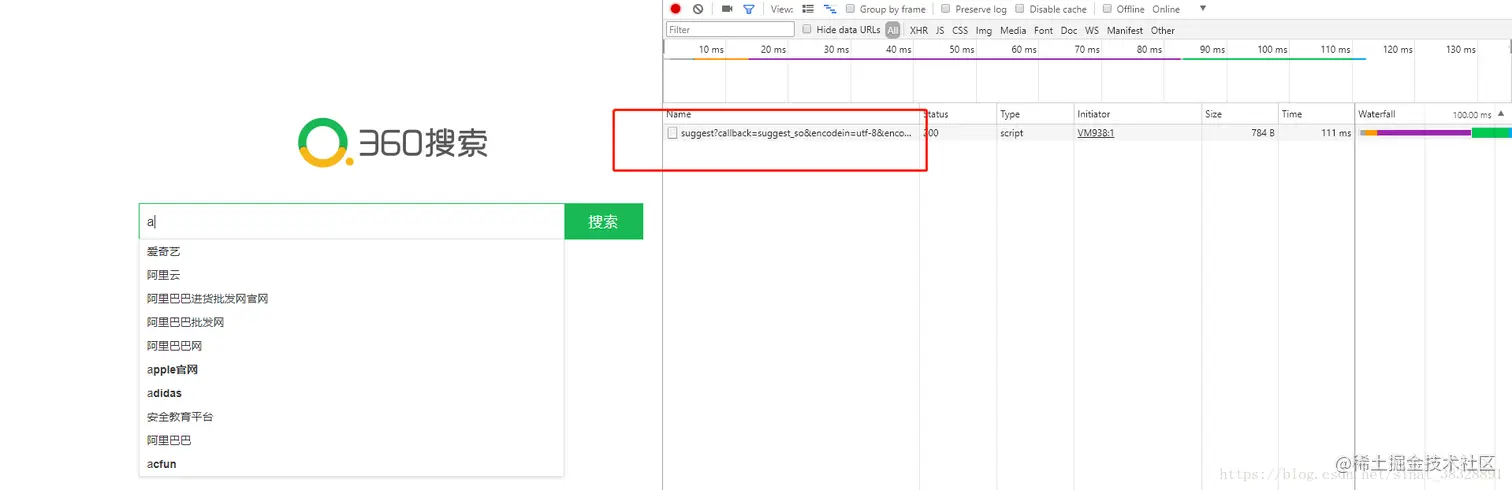Stop recording network log with red button
The image size is (1512, 490).
click(676, 9)
